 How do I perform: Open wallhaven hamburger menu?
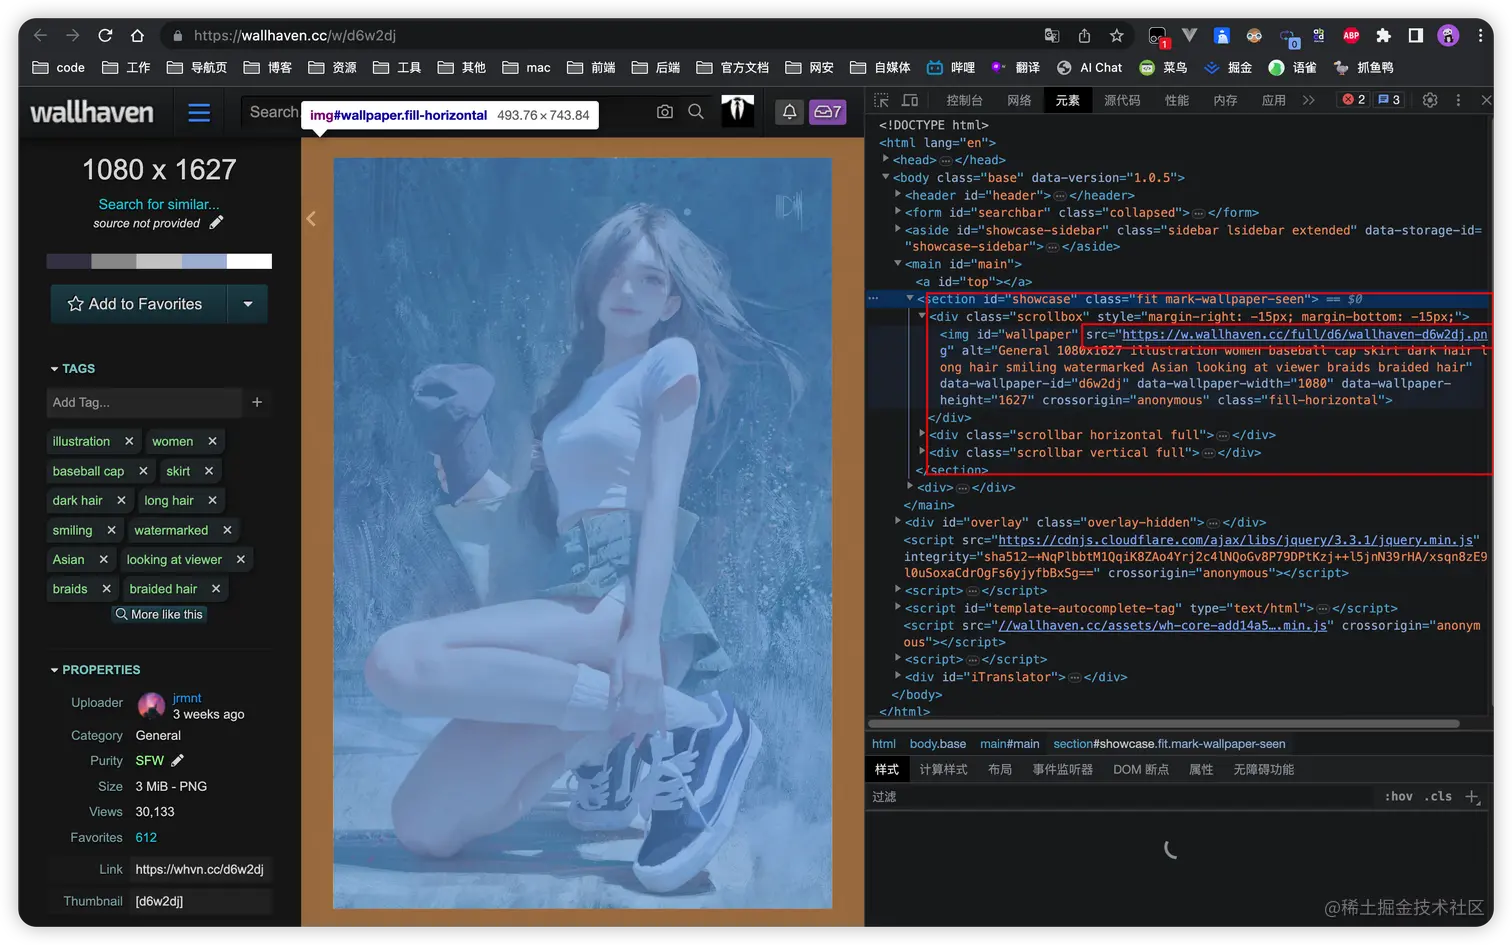(x=199, y=112)
